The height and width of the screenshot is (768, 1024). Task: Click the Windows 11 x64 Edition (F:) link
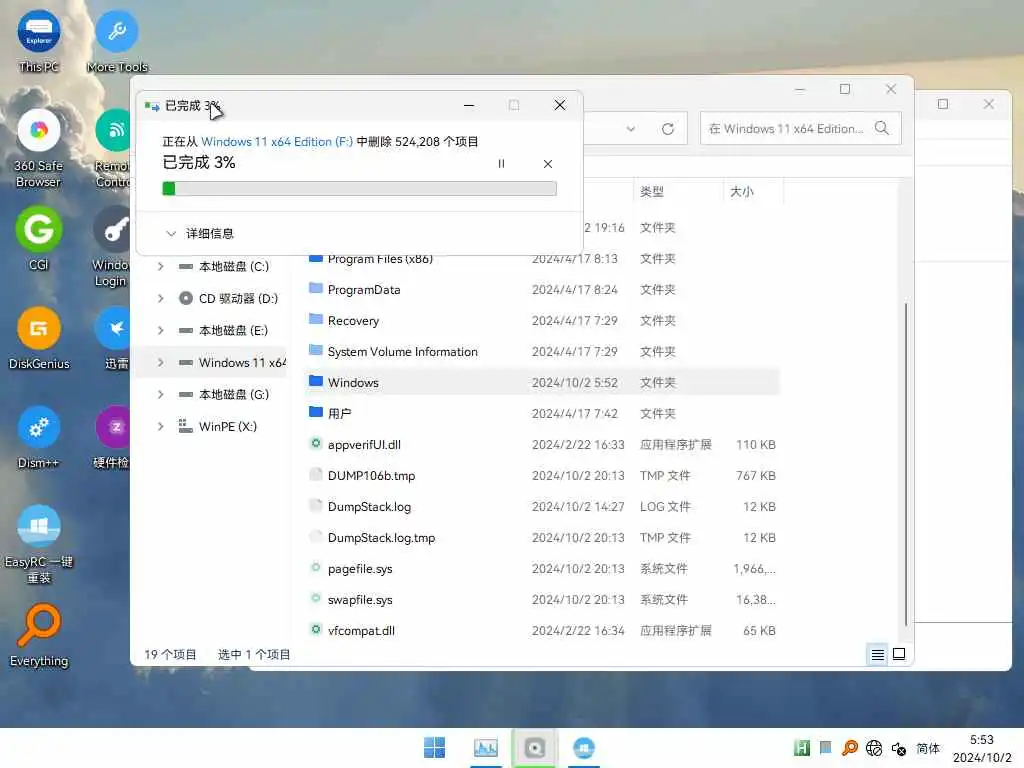pos(277,142)
